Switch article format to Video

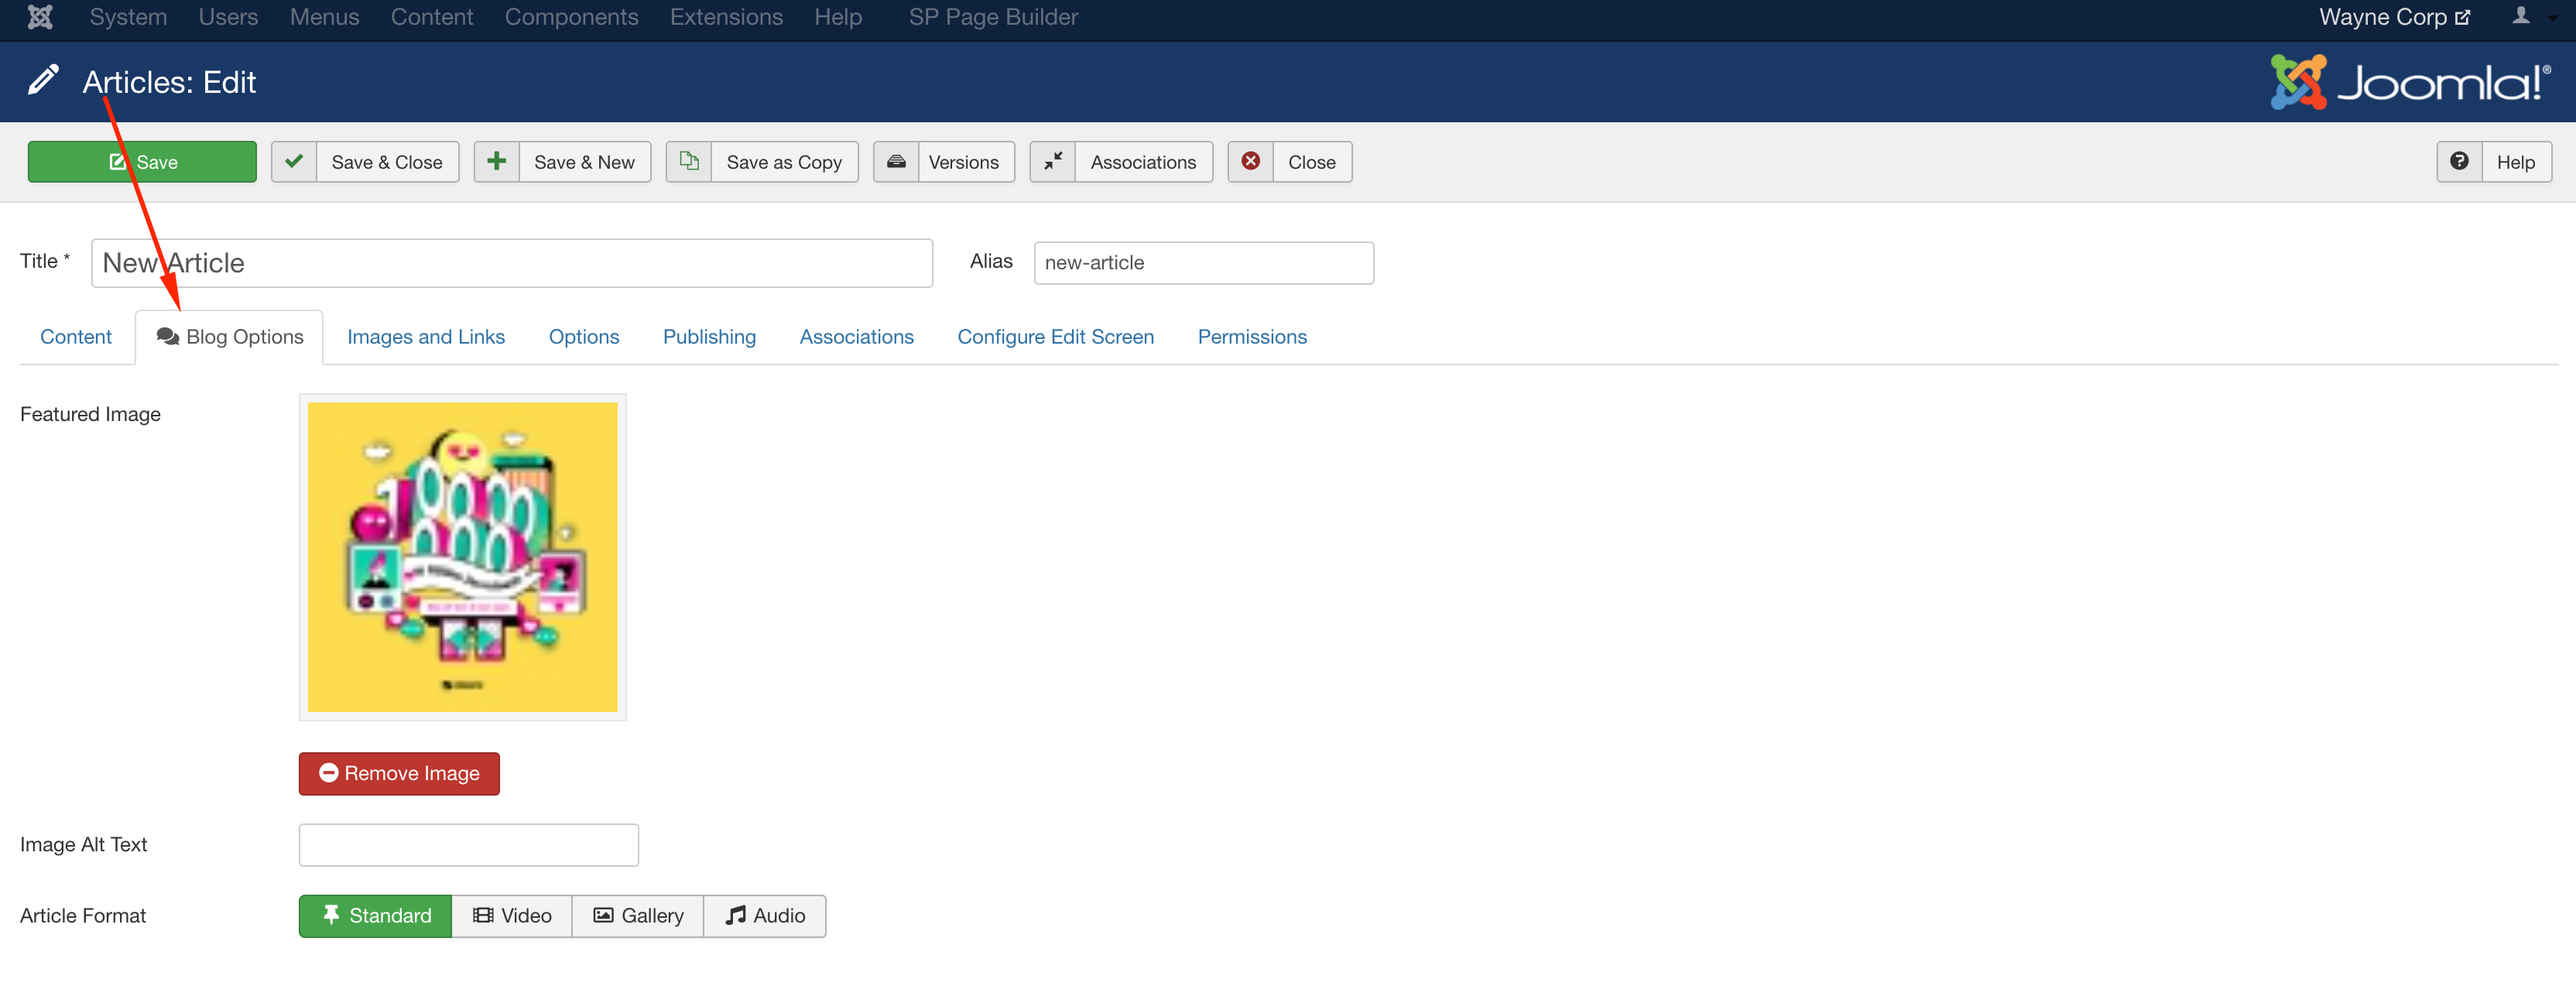512,915
